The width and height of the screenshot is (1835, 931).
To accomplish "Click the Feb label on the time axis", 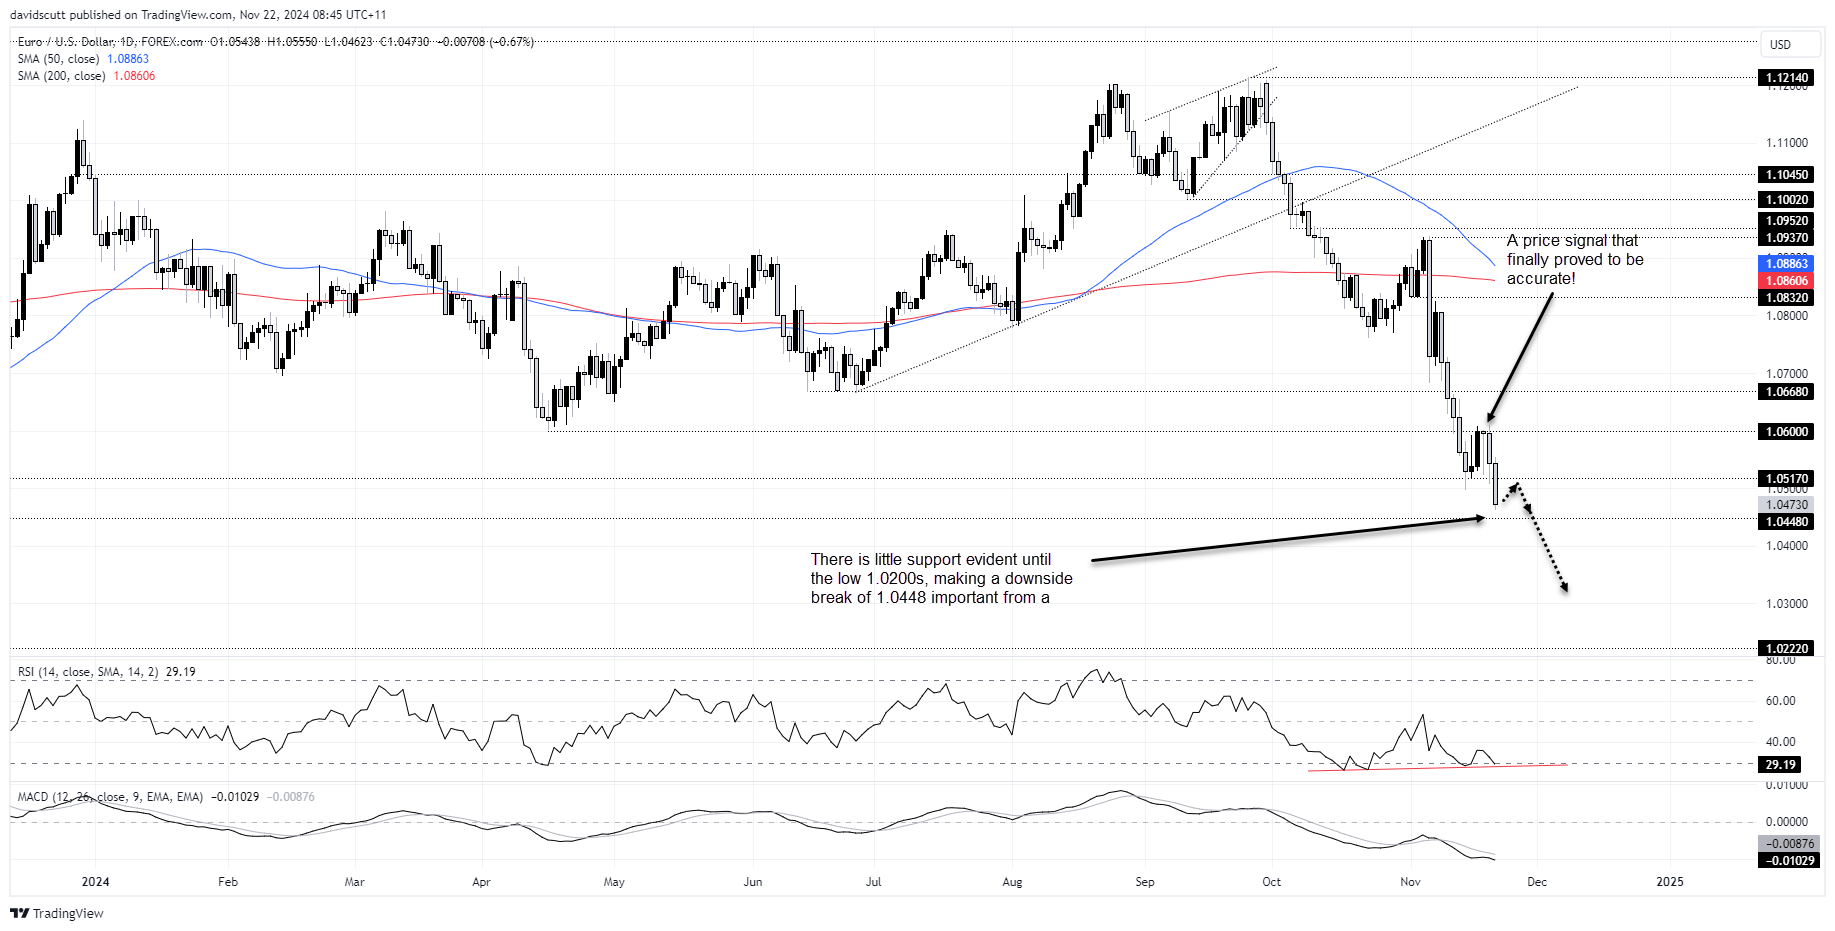I will (x=228, y=882).
